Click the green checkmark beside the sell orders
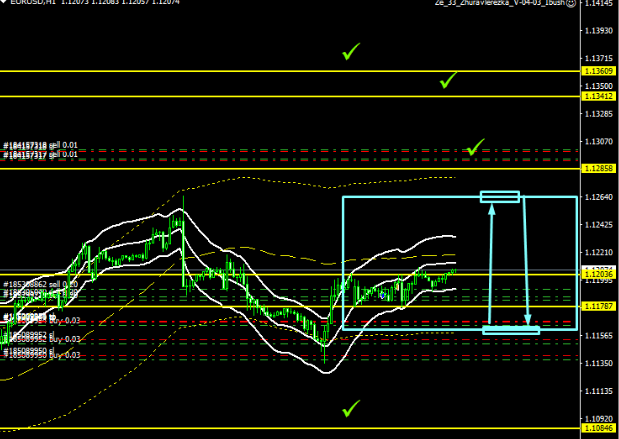This screenshot has width=619, height=439. coord(475,148)
